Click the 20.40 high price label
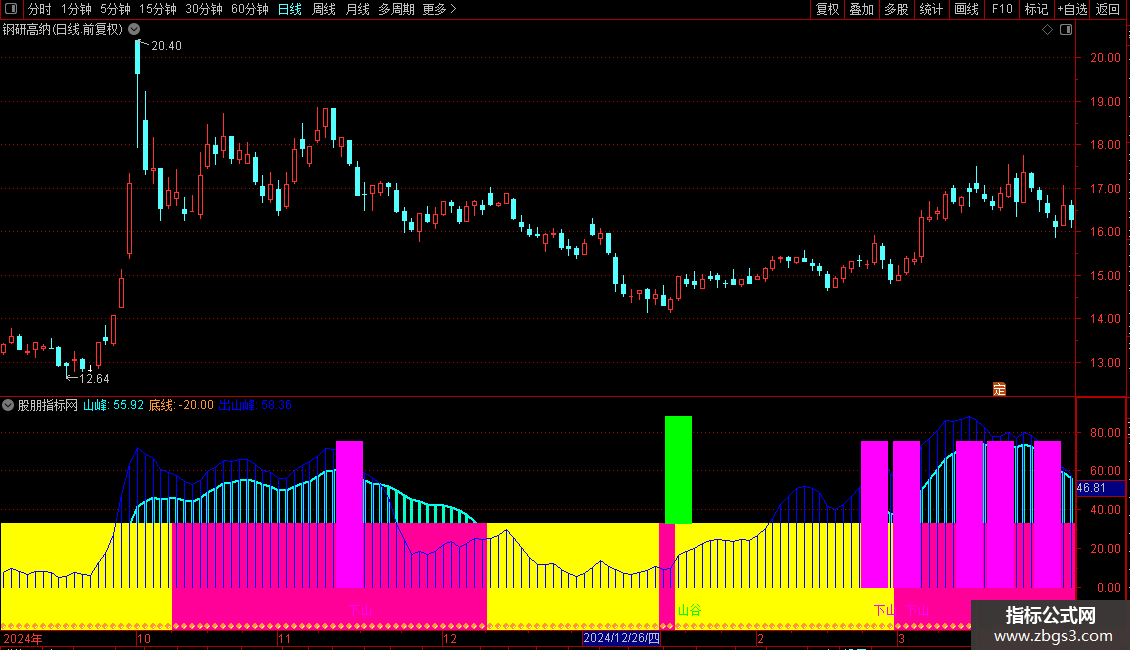Screen dimensions: 1130x650 pos(166,46)
